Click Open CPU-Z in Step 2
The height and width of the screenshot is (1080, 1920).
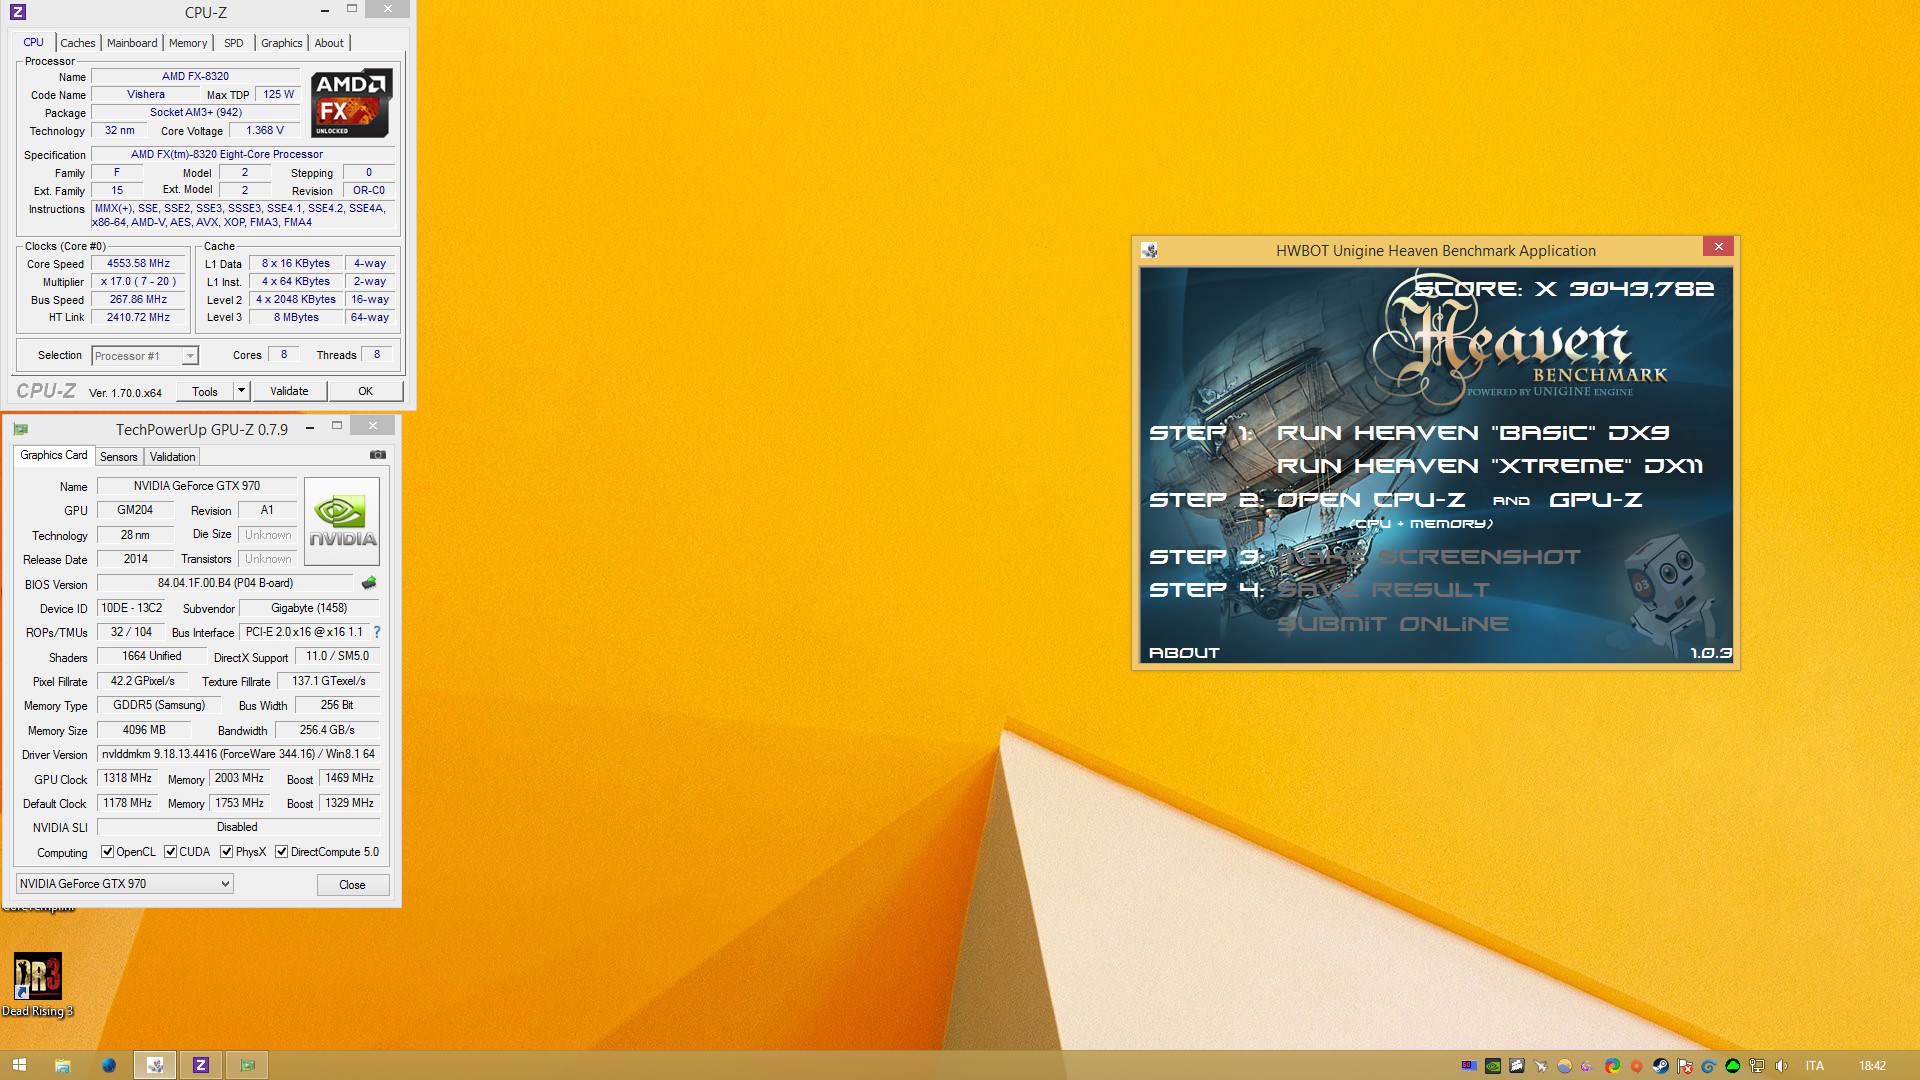coord(1371,500)
